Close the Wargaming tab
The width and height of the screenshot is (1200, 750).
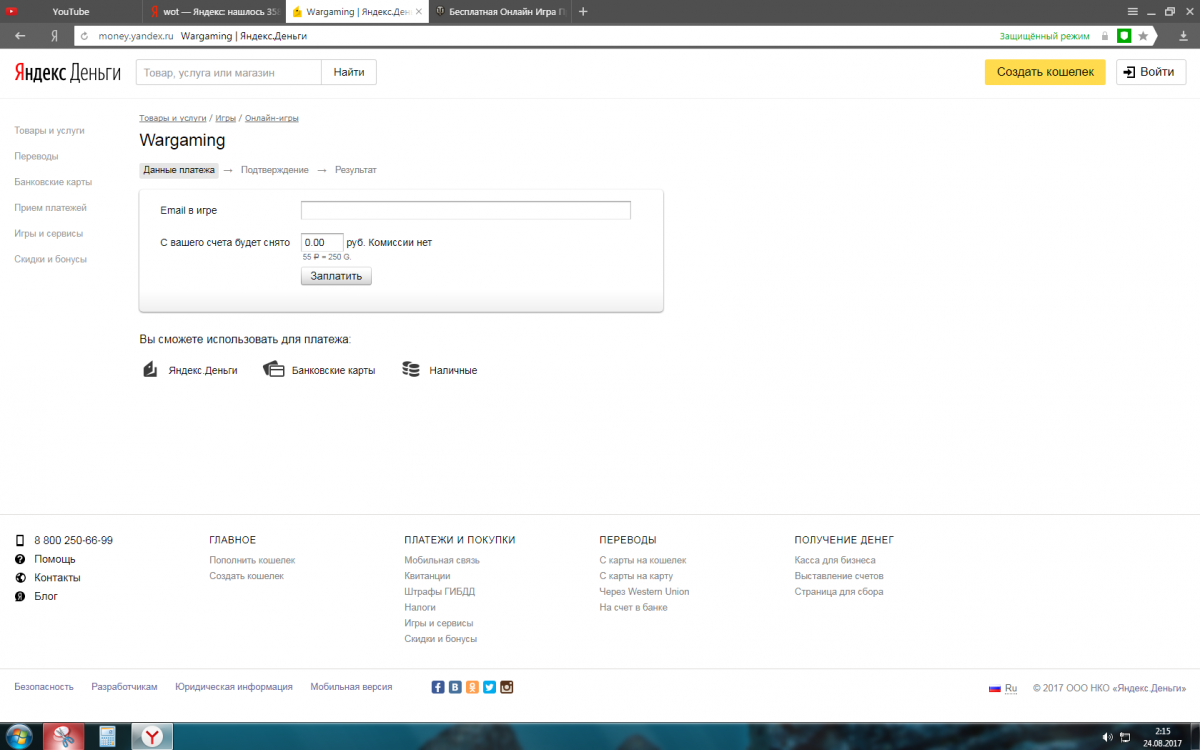point(418,11)
